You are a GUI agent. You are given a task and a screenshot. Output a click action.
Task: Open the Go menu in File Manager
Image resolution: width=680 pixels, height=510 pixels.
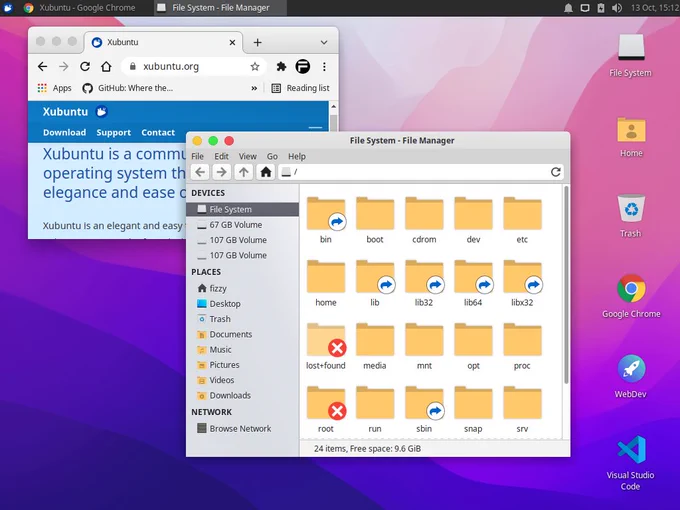pyautogui.click(x=272, y=156)
